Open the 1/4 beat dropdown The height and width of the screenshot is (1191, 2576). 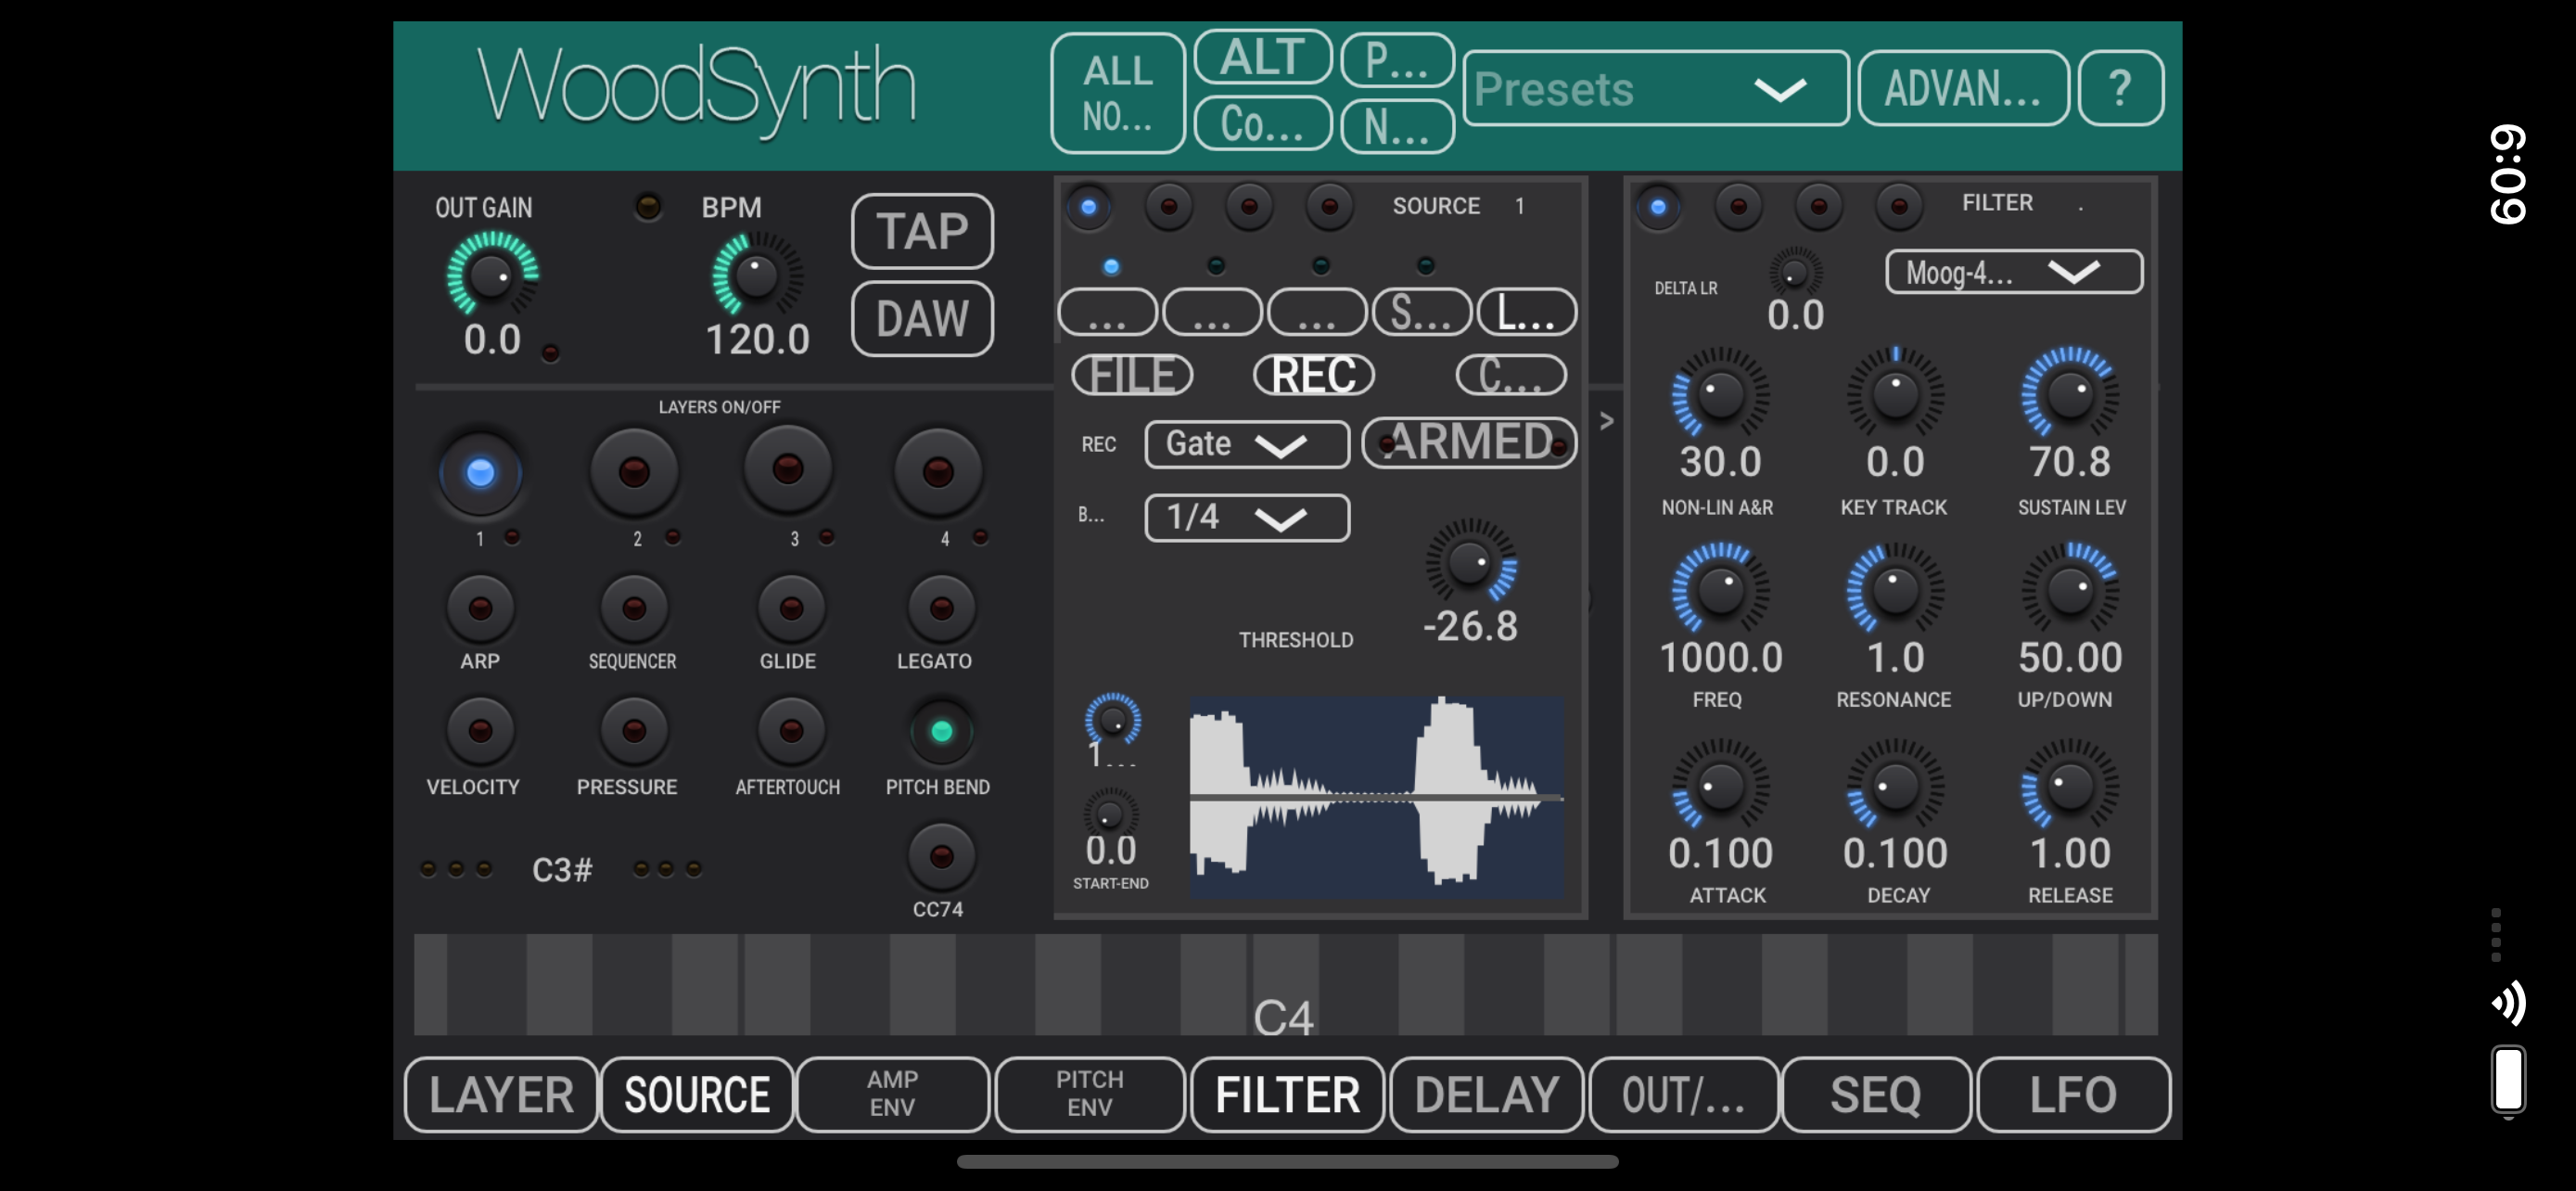click(x=1247, y=518)
